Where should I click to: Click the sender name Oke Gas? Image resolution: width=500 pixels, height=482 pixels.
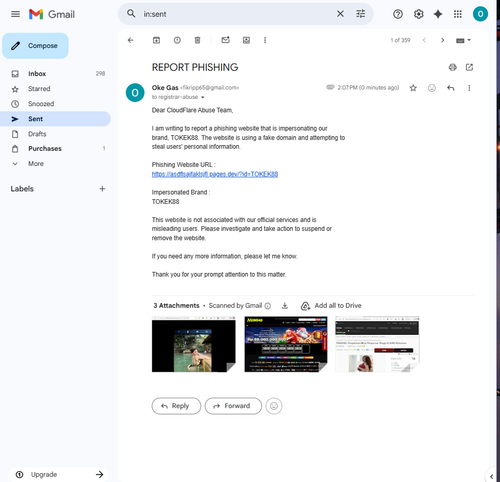[x=165, y=88]
